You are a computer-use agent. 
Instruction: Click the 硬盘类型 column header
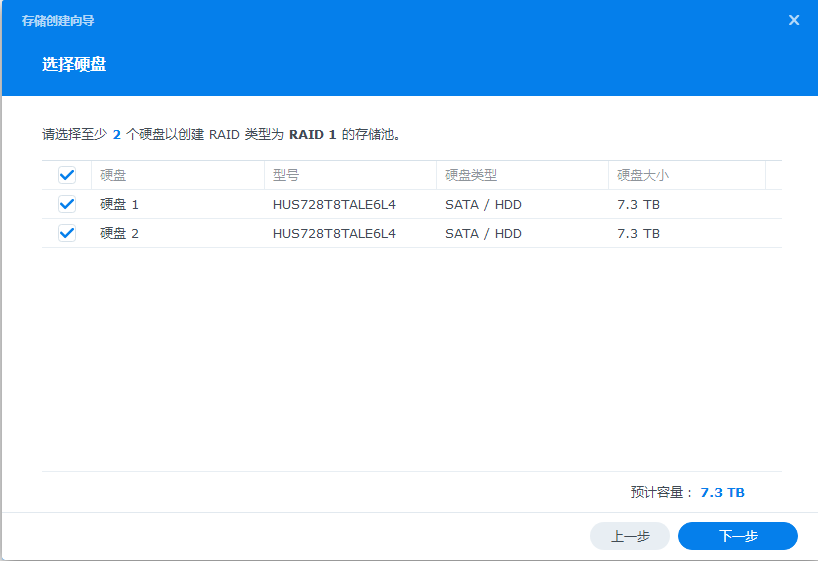pyautogui.click(x=471, y=175)
